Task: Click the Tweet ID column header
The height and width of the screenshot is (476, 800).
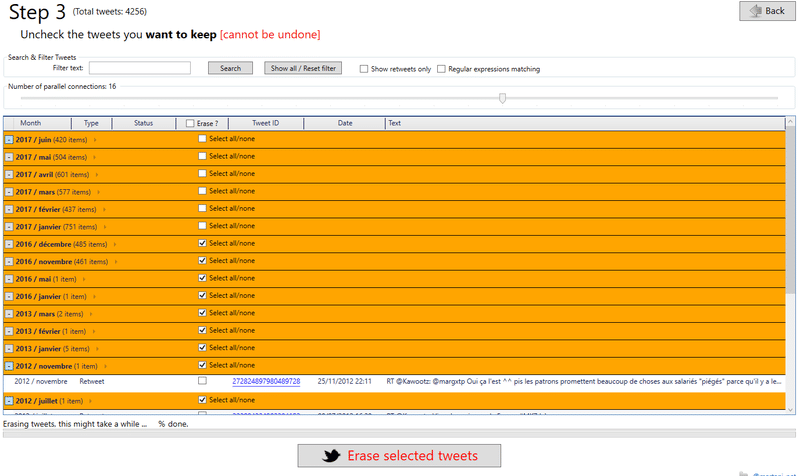Action: tap(265, 123)
